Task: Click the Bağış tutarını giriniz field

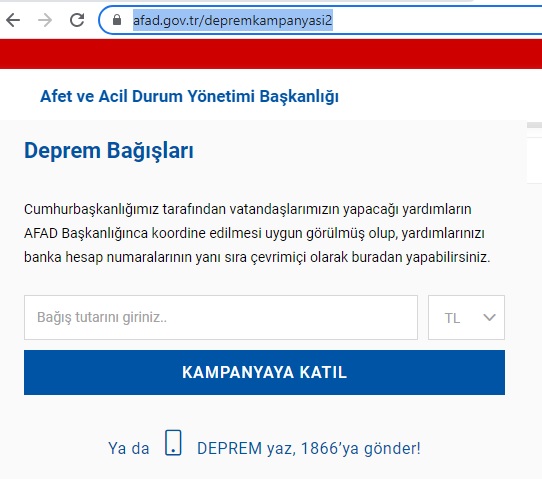Action: (x=221, y=317)
